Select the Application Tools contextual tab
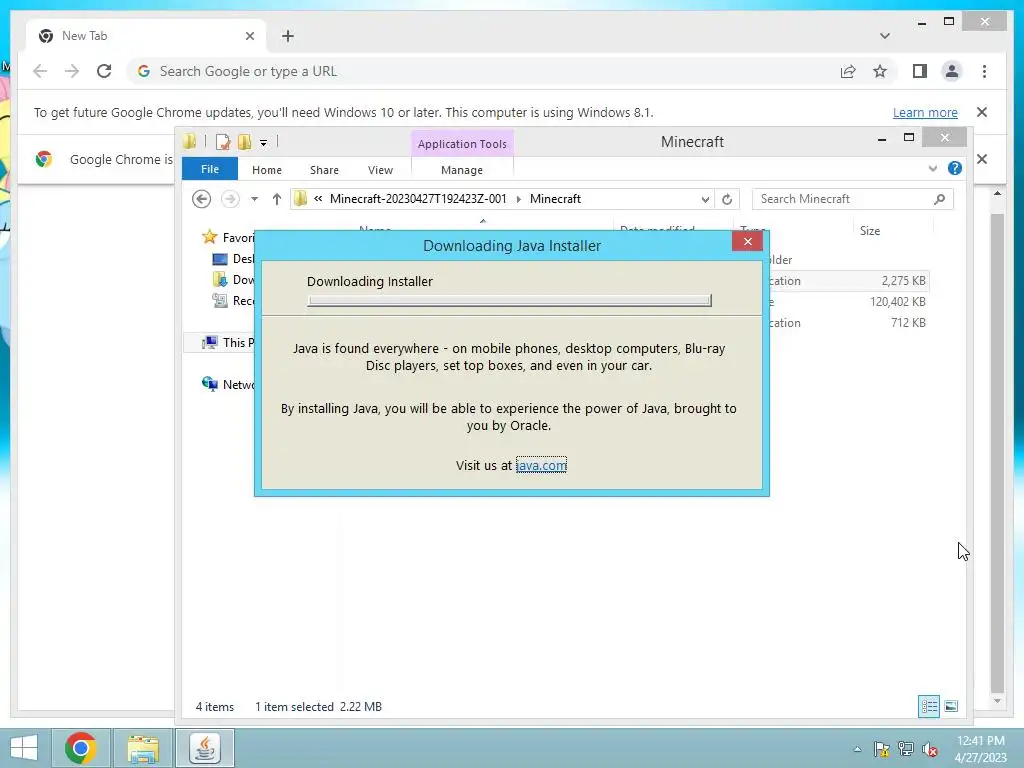This screenshot has height=768, width=1024. pyautogui.click(x=462, y=144)
